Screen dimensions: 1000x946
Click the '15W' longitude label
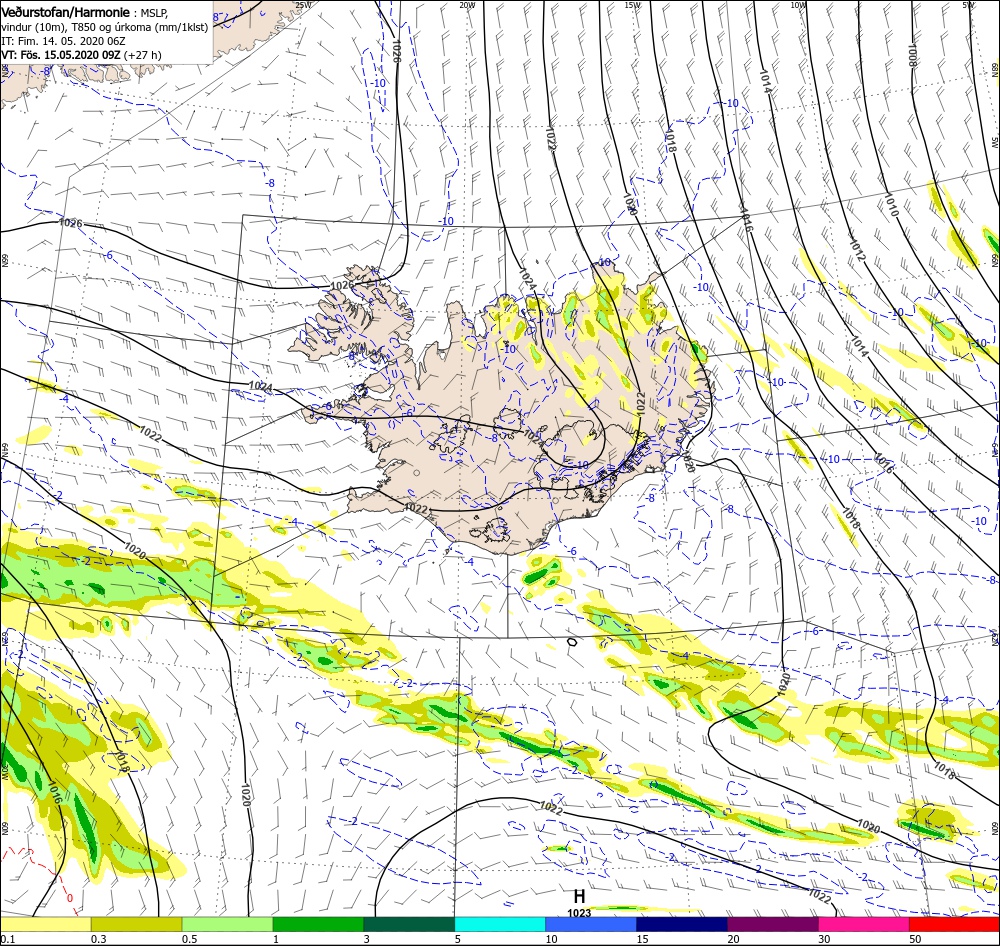(x=633, y=5)
